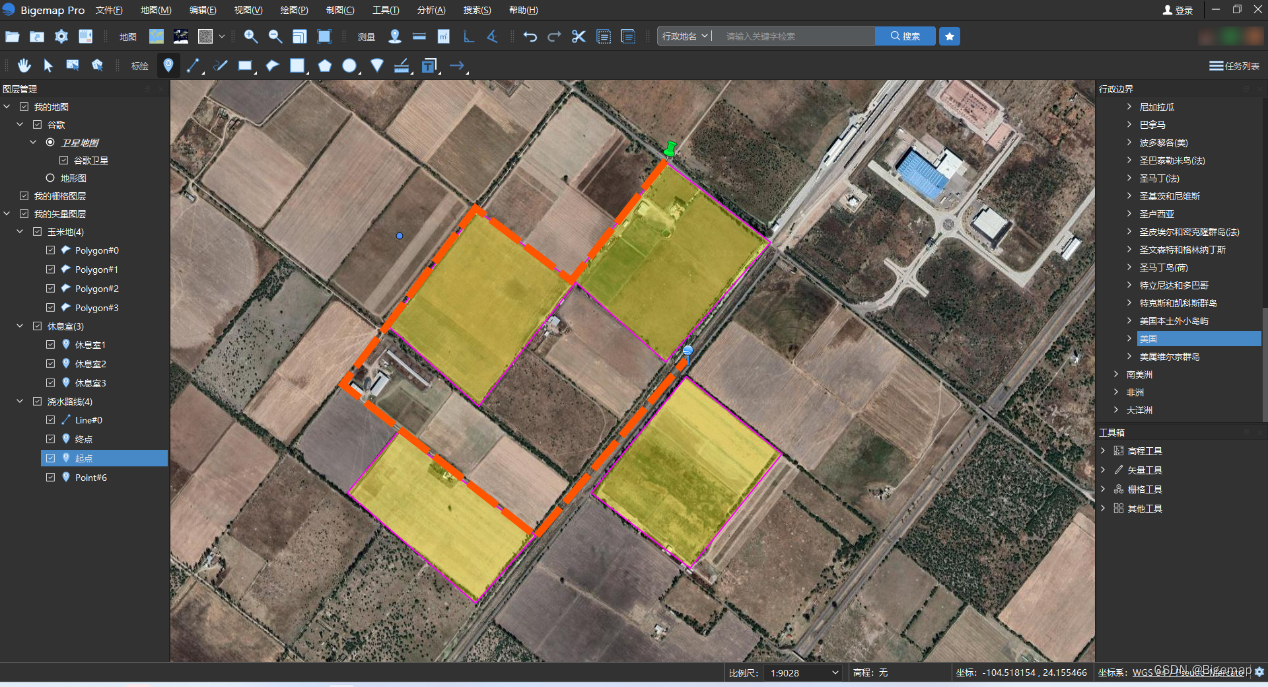Open the 任务列表 task list

pyautogui.click(x=1234, y=66)
